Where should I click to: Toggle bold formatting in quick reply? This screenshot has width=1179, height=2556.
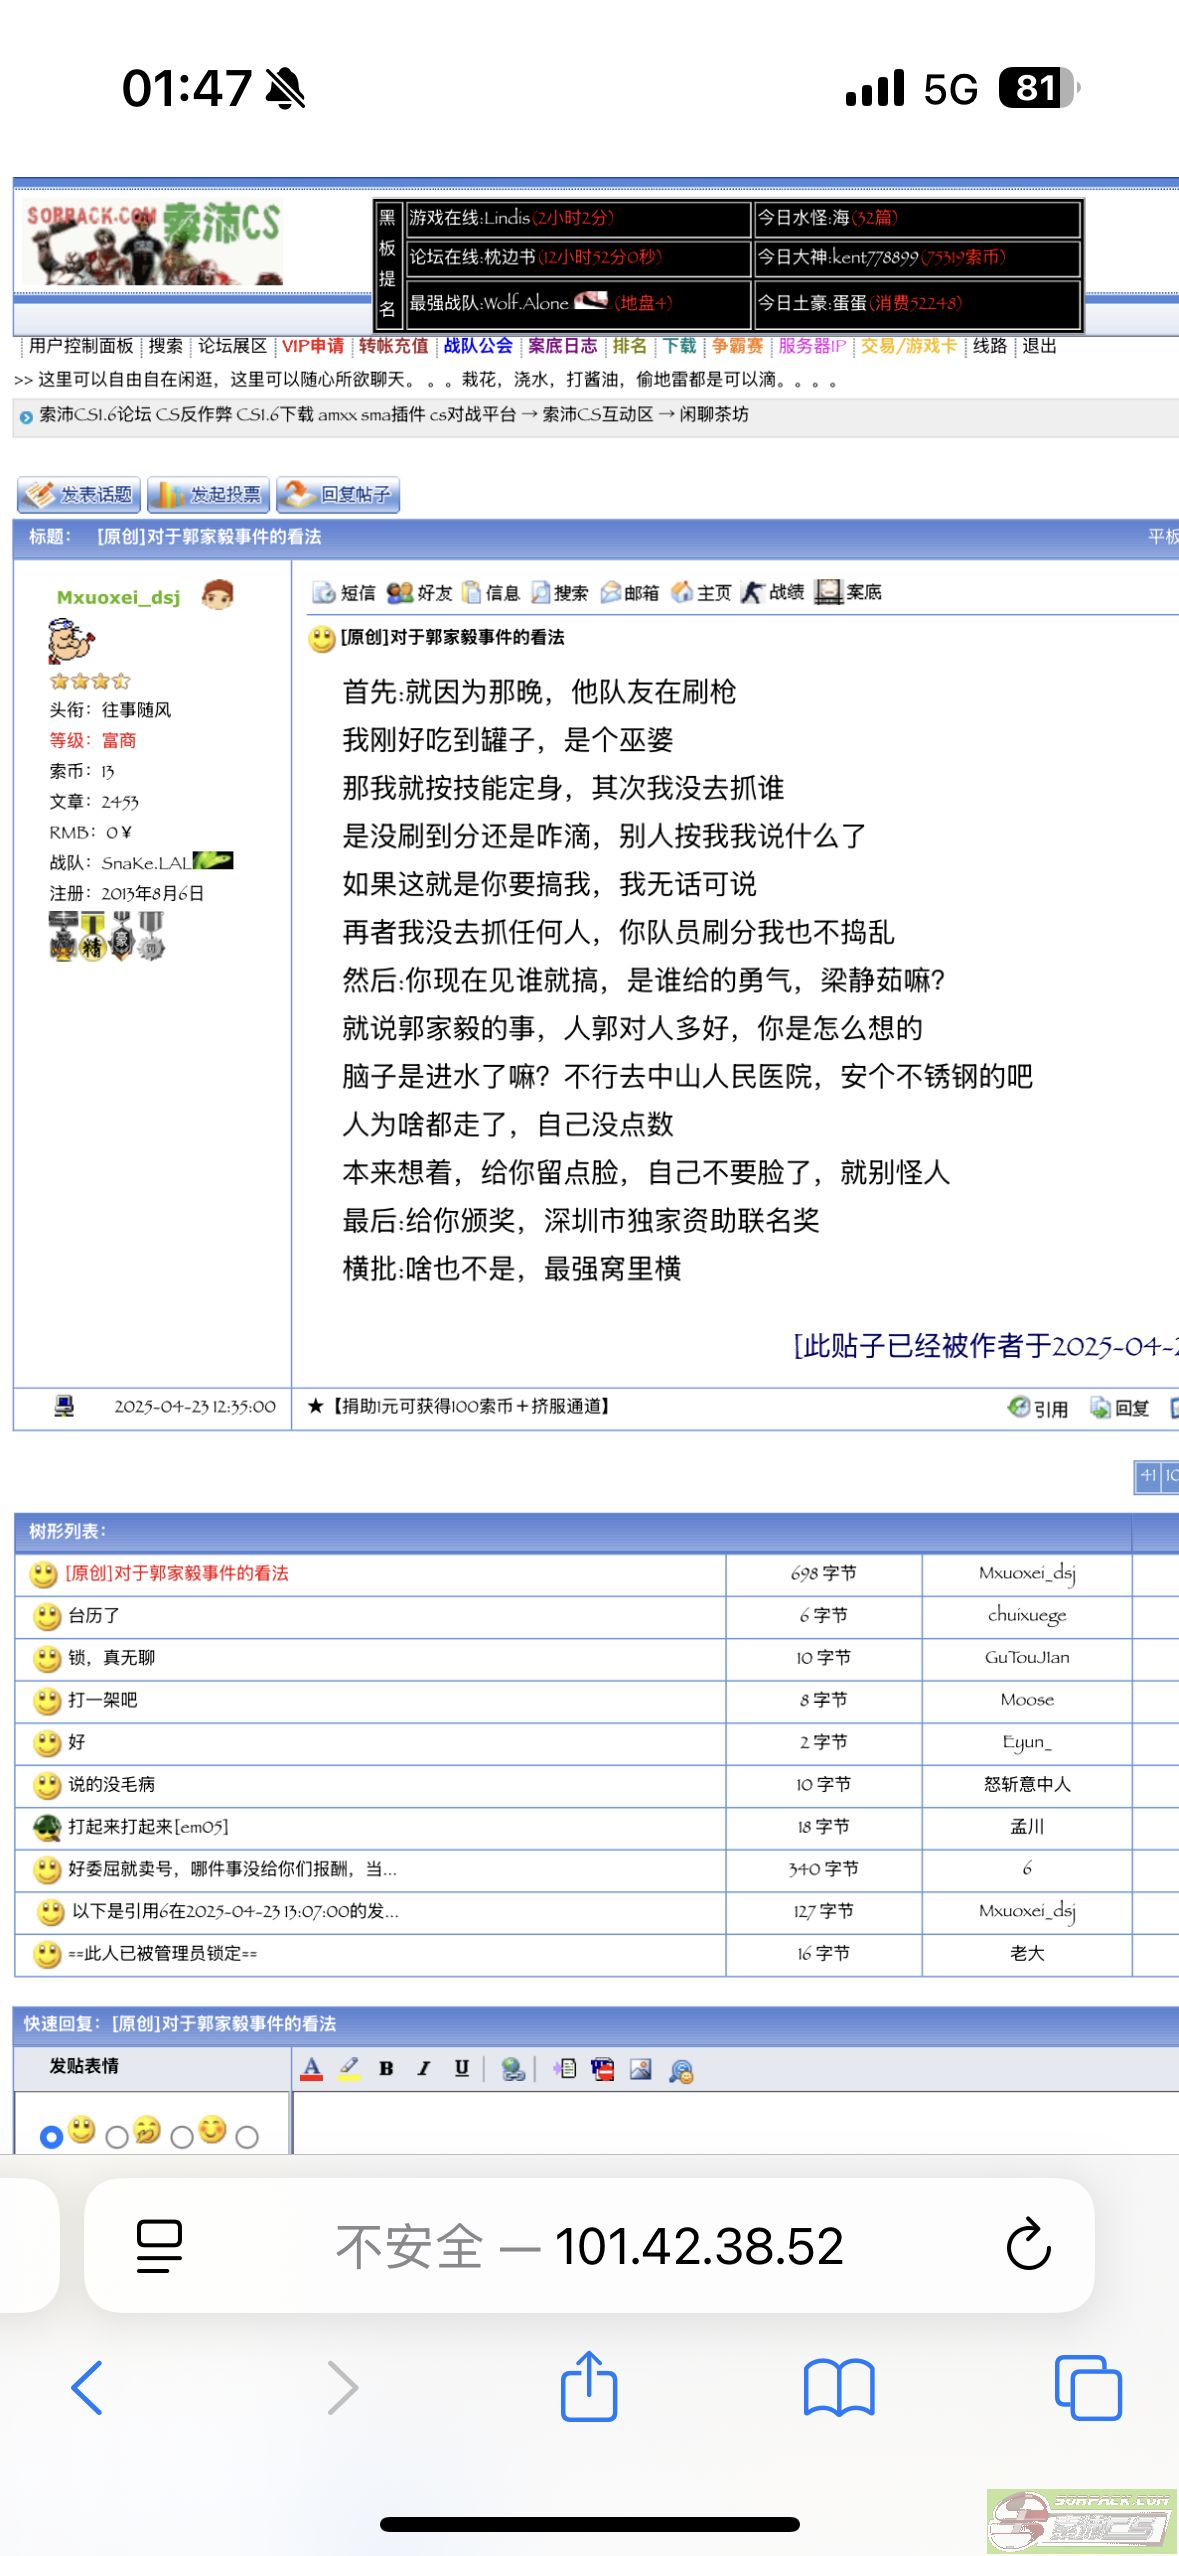click(x=386, y=2069)
